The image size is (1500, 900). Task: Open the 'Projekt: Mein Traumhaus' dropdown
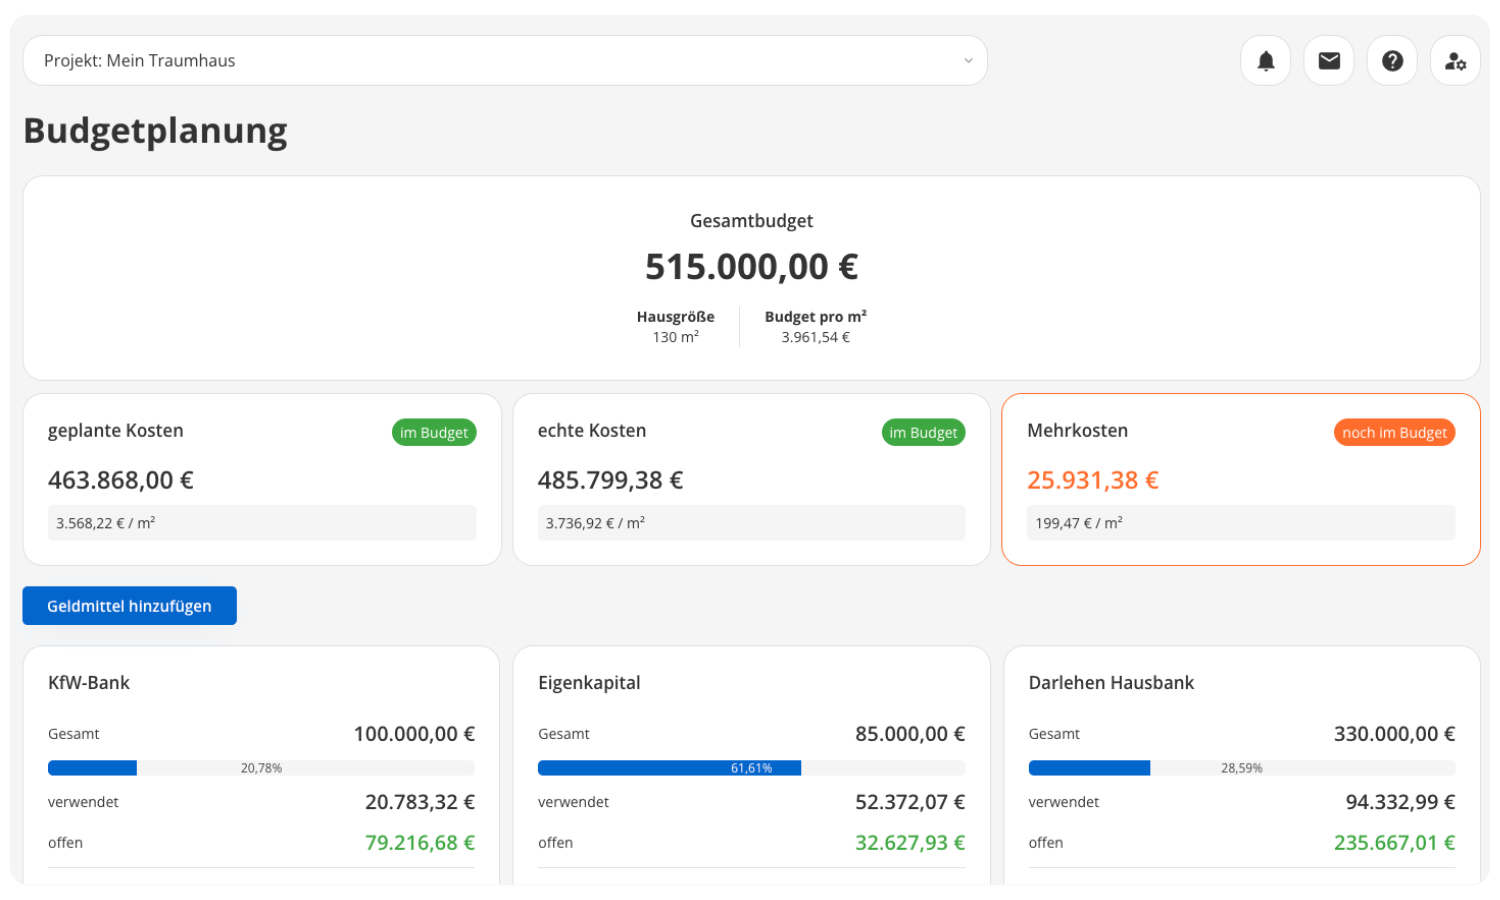[x=500, y=61]
